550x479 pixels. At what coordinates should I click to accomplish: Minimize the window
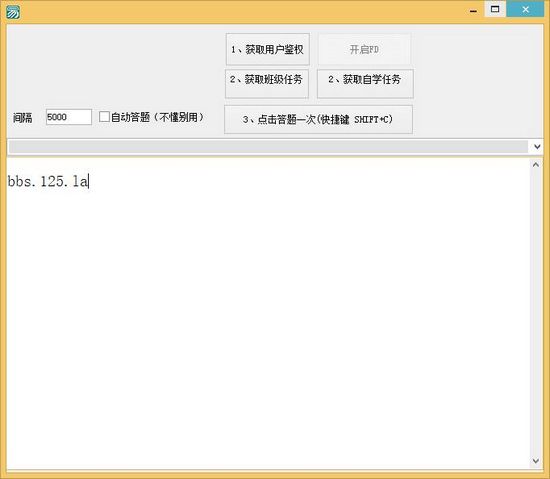point(473,10)
